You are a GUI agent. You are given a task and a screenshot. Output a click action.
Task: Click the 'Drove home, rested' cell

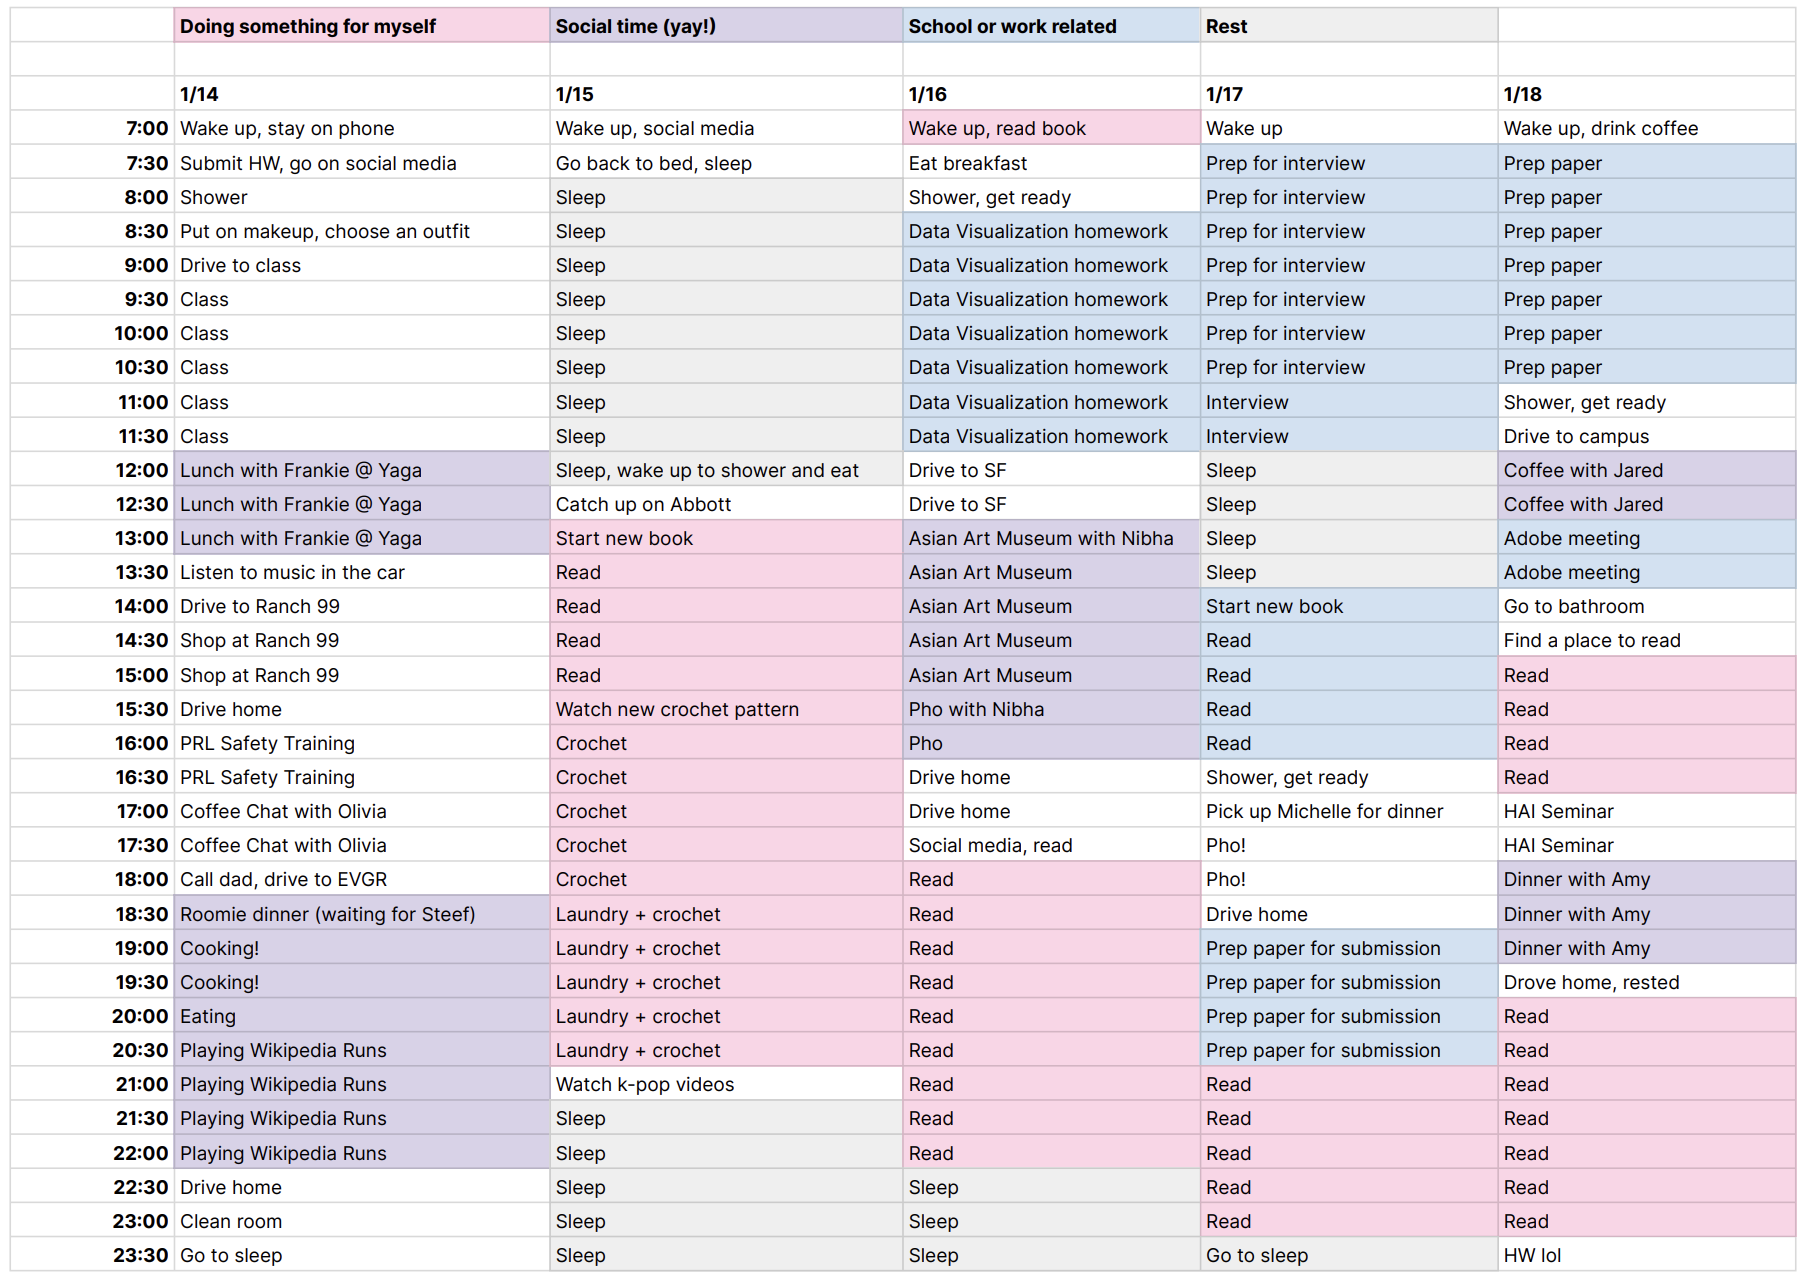(1645, 982)
